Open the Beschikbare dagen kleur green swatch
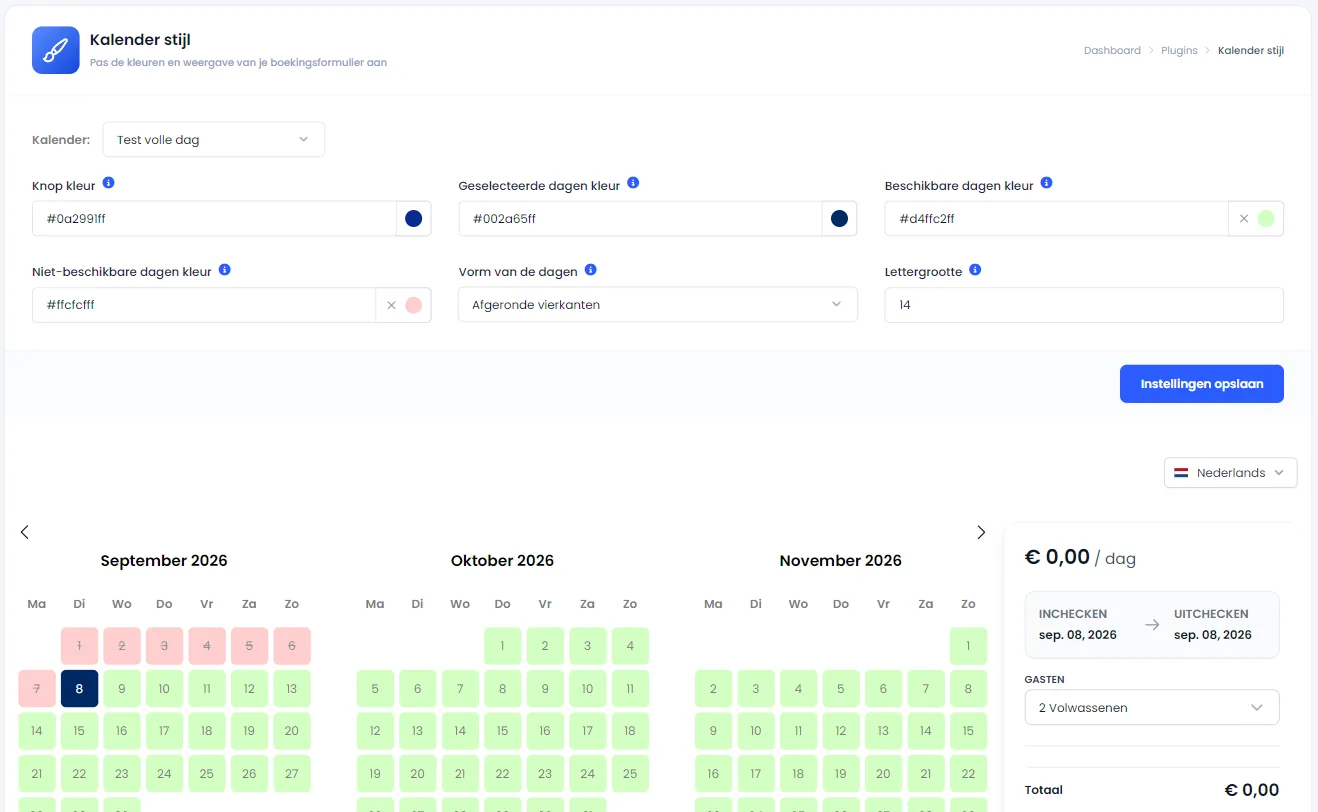Screen dimensions: 1318x812 coord(1266,219)
